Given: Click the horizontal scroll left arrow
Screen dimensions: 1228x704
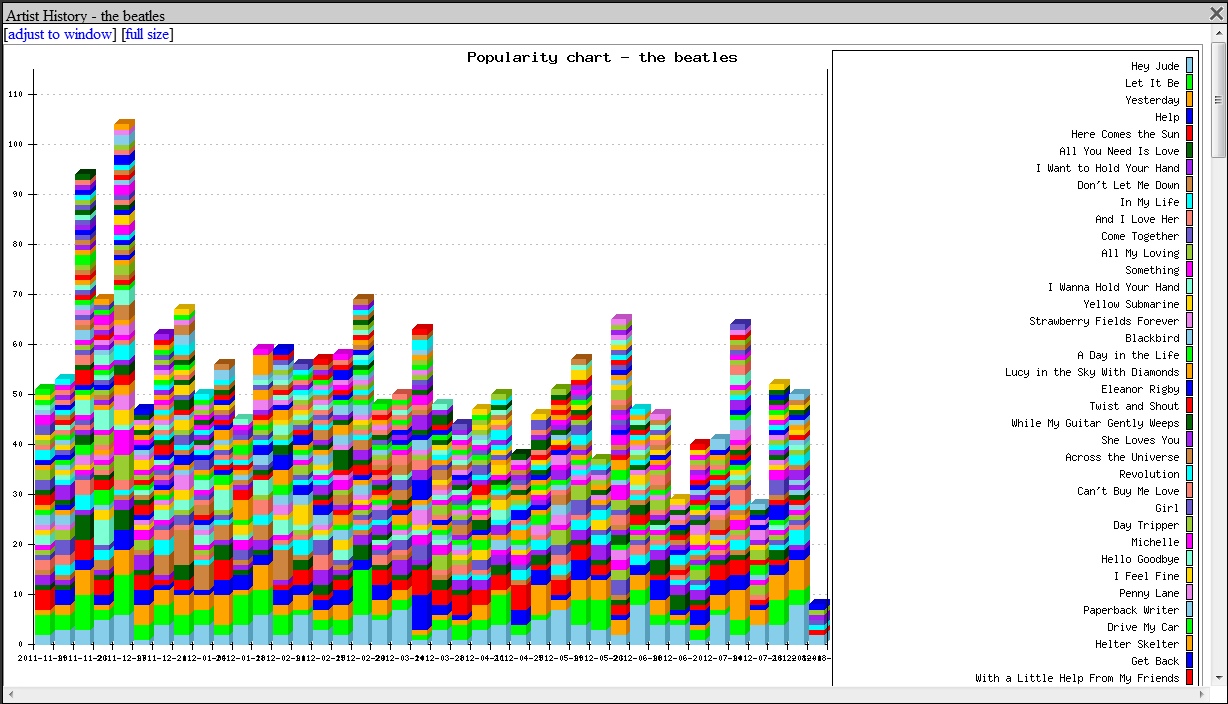Looking at the screenshot, I should point(10,694).
